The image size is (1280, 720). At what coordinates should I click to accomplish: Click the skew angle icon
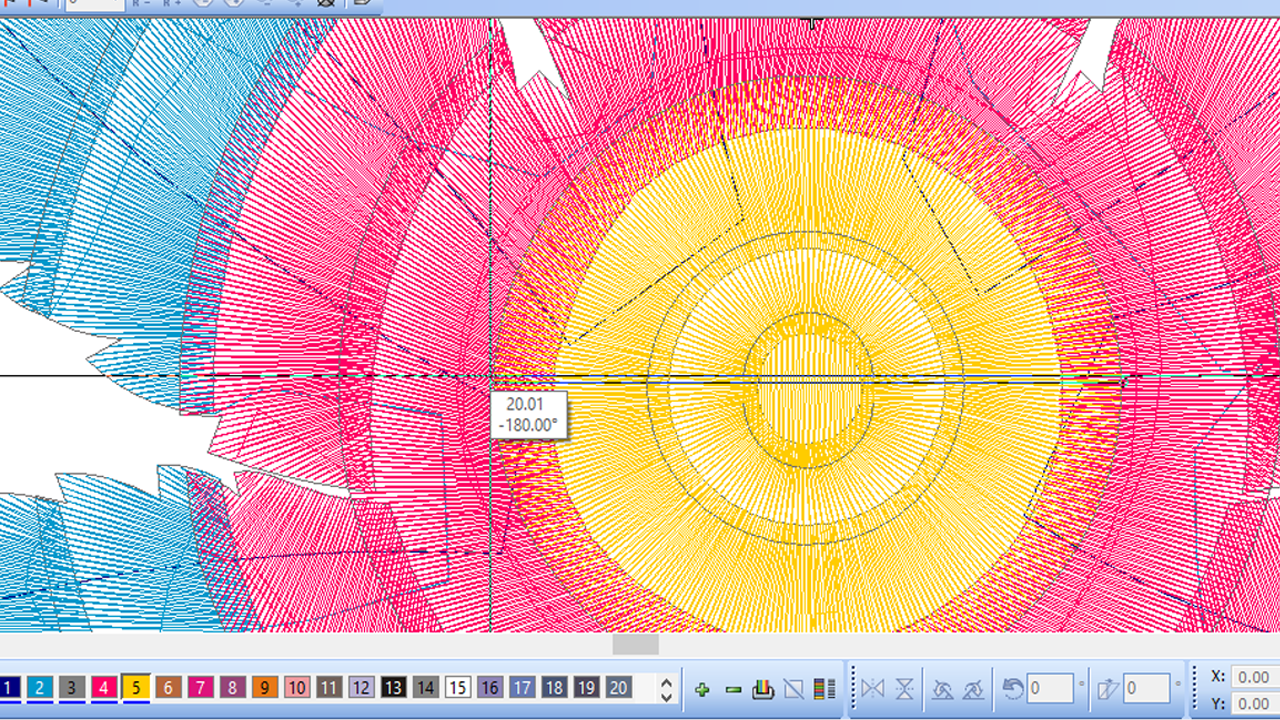tap(1108, 689)
